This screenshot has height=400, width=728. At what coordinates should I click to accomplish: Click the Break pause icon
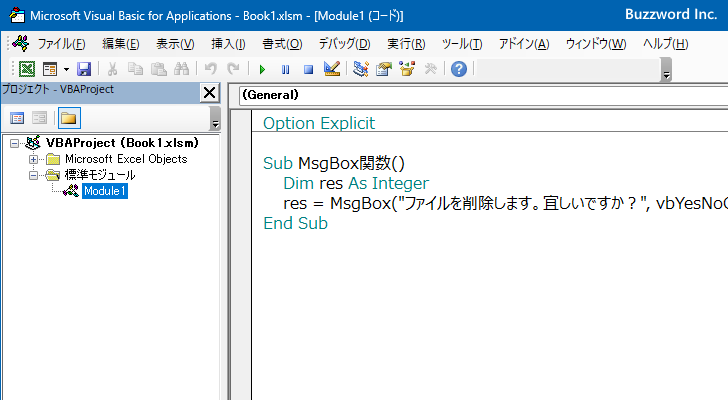pyautogui.click(x=285, y=69)
